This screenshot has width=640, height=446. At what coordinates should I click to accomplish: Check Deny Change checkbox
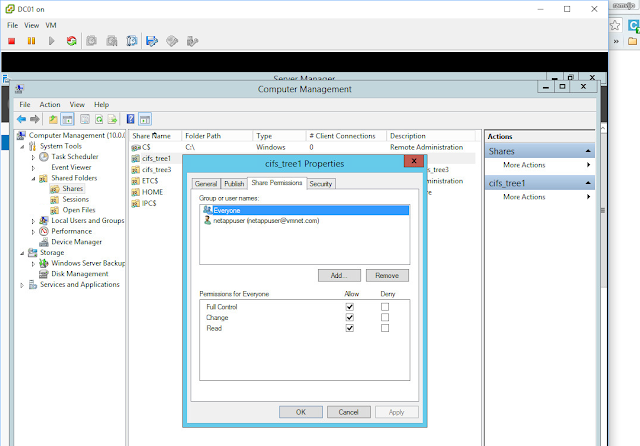pos(385,317)
